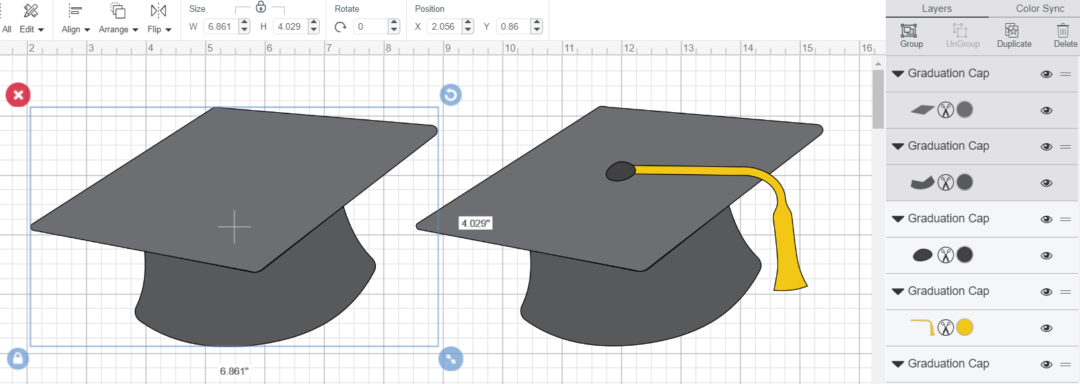
Task: Click scissors cut icon on the dark oval layer
Action: point(945,255)
